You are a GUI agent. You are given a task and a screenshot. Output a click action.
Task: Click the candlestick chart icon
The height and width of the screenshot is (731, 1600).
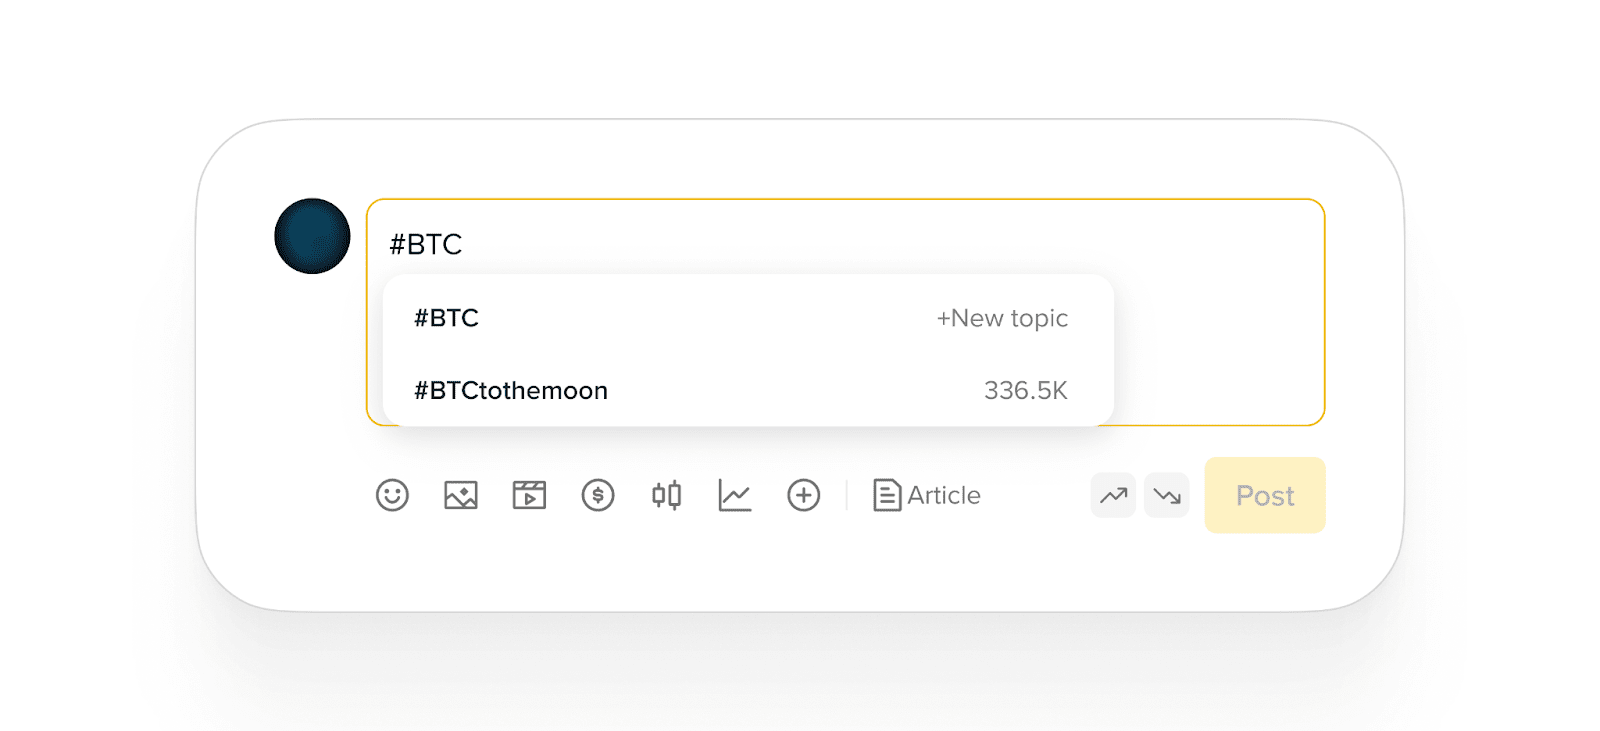[x=666, y=495]
